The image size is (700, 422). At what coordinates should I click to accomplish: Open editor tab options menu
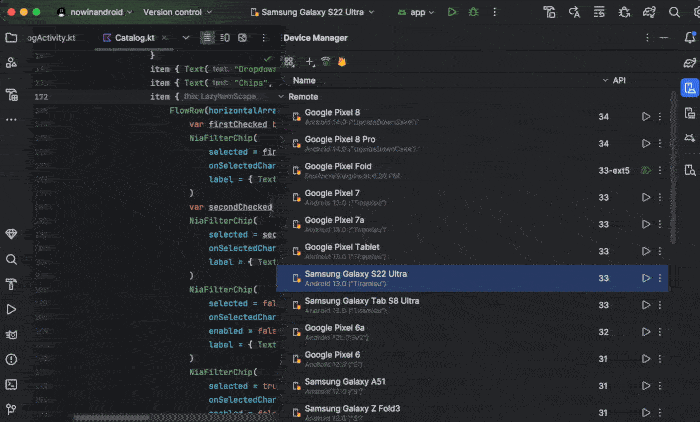[264, 38]
